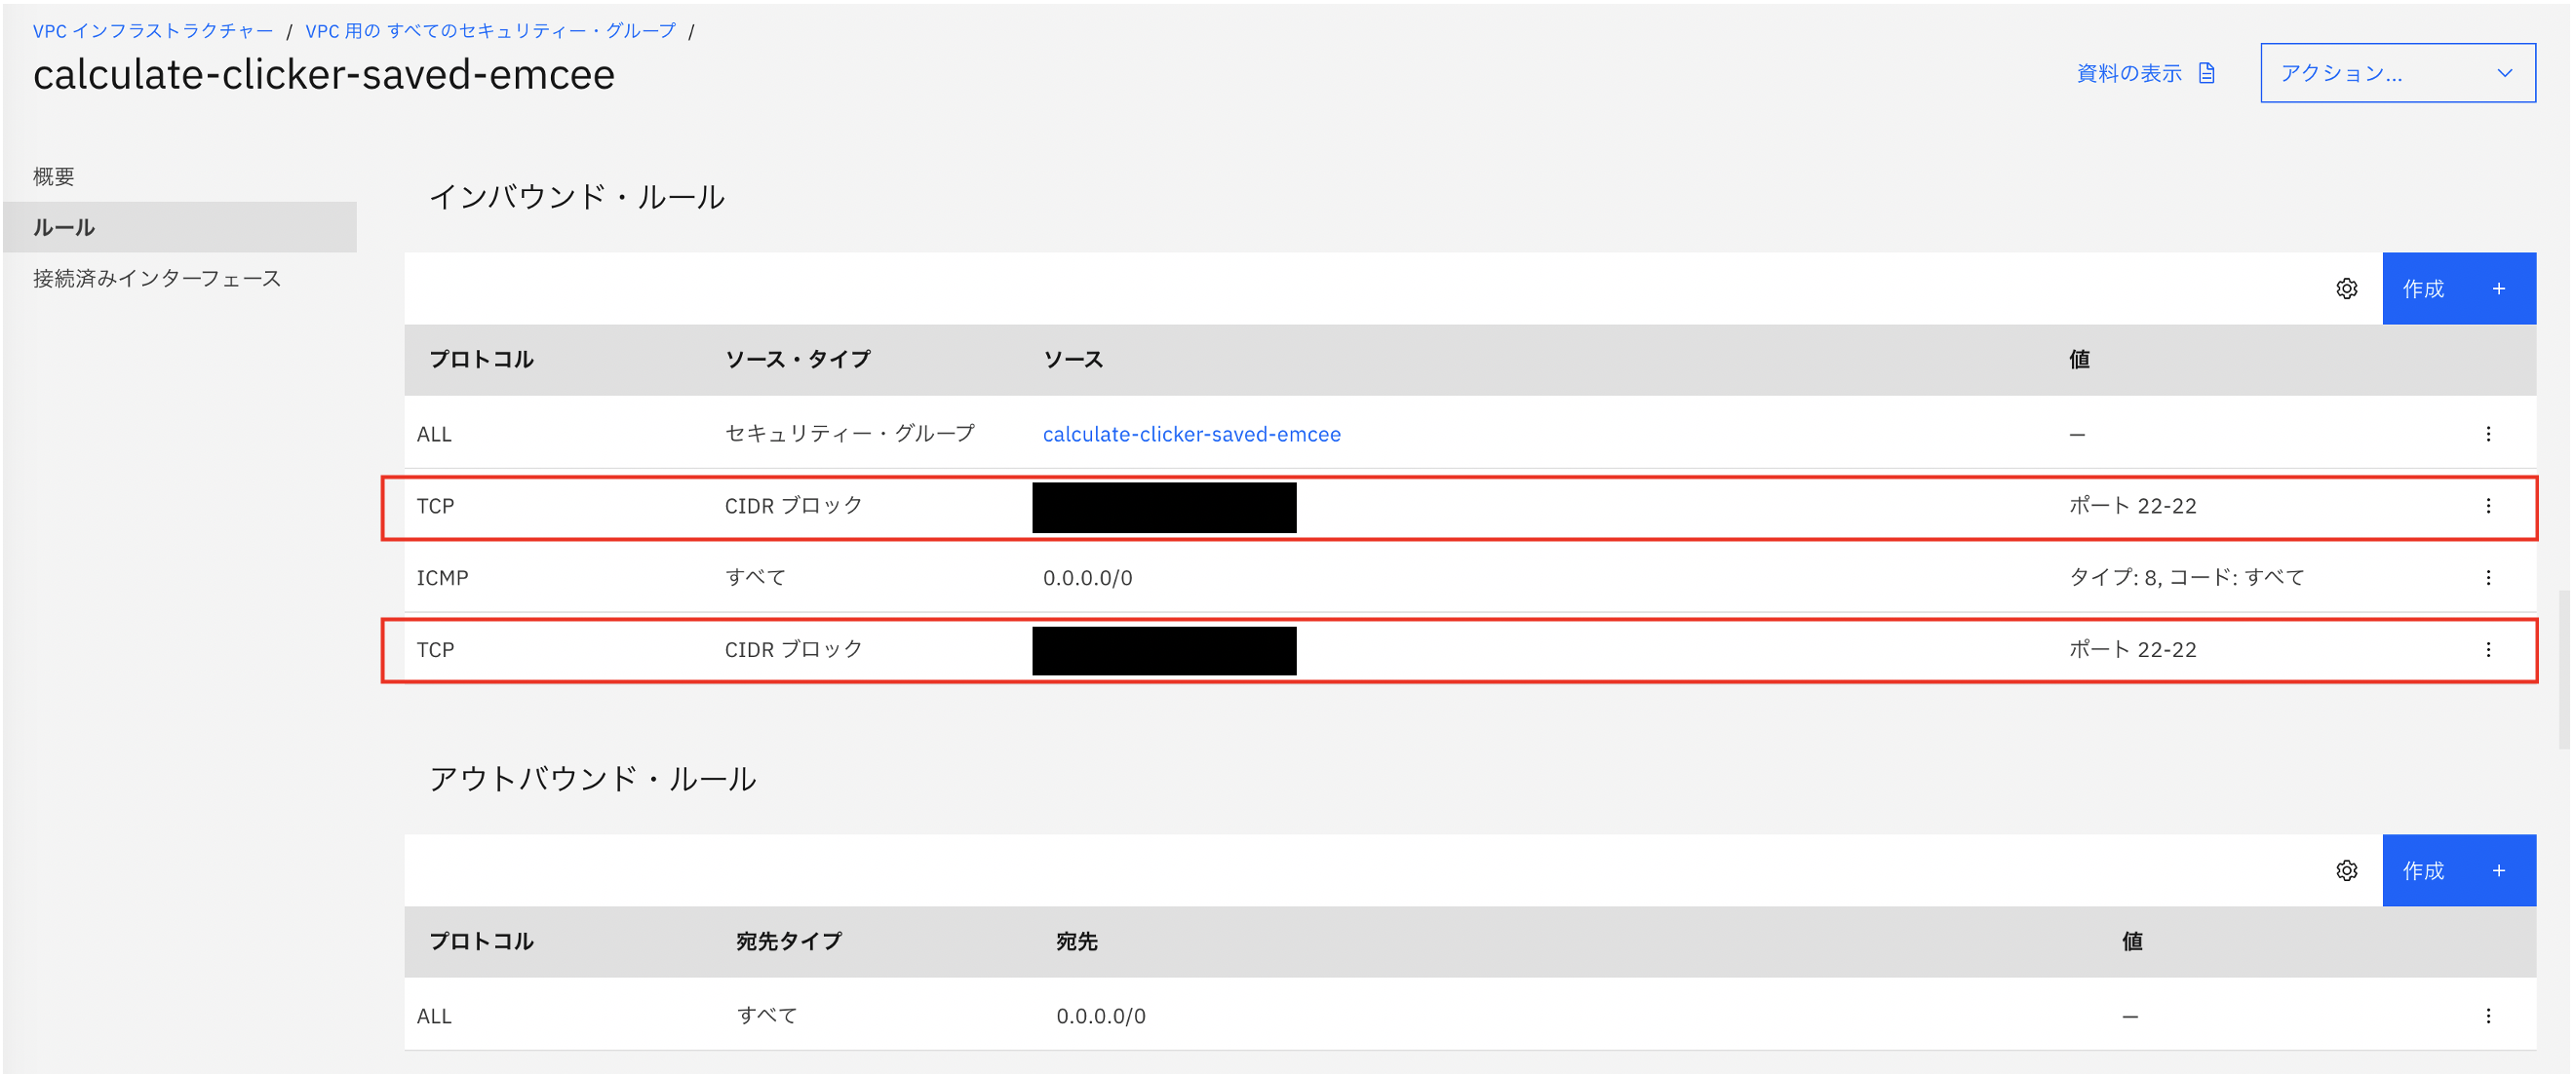The image size is (2576, 1076).
Task: Open overflow menu for first TCP rule
Action: (x=2488, y=506)
